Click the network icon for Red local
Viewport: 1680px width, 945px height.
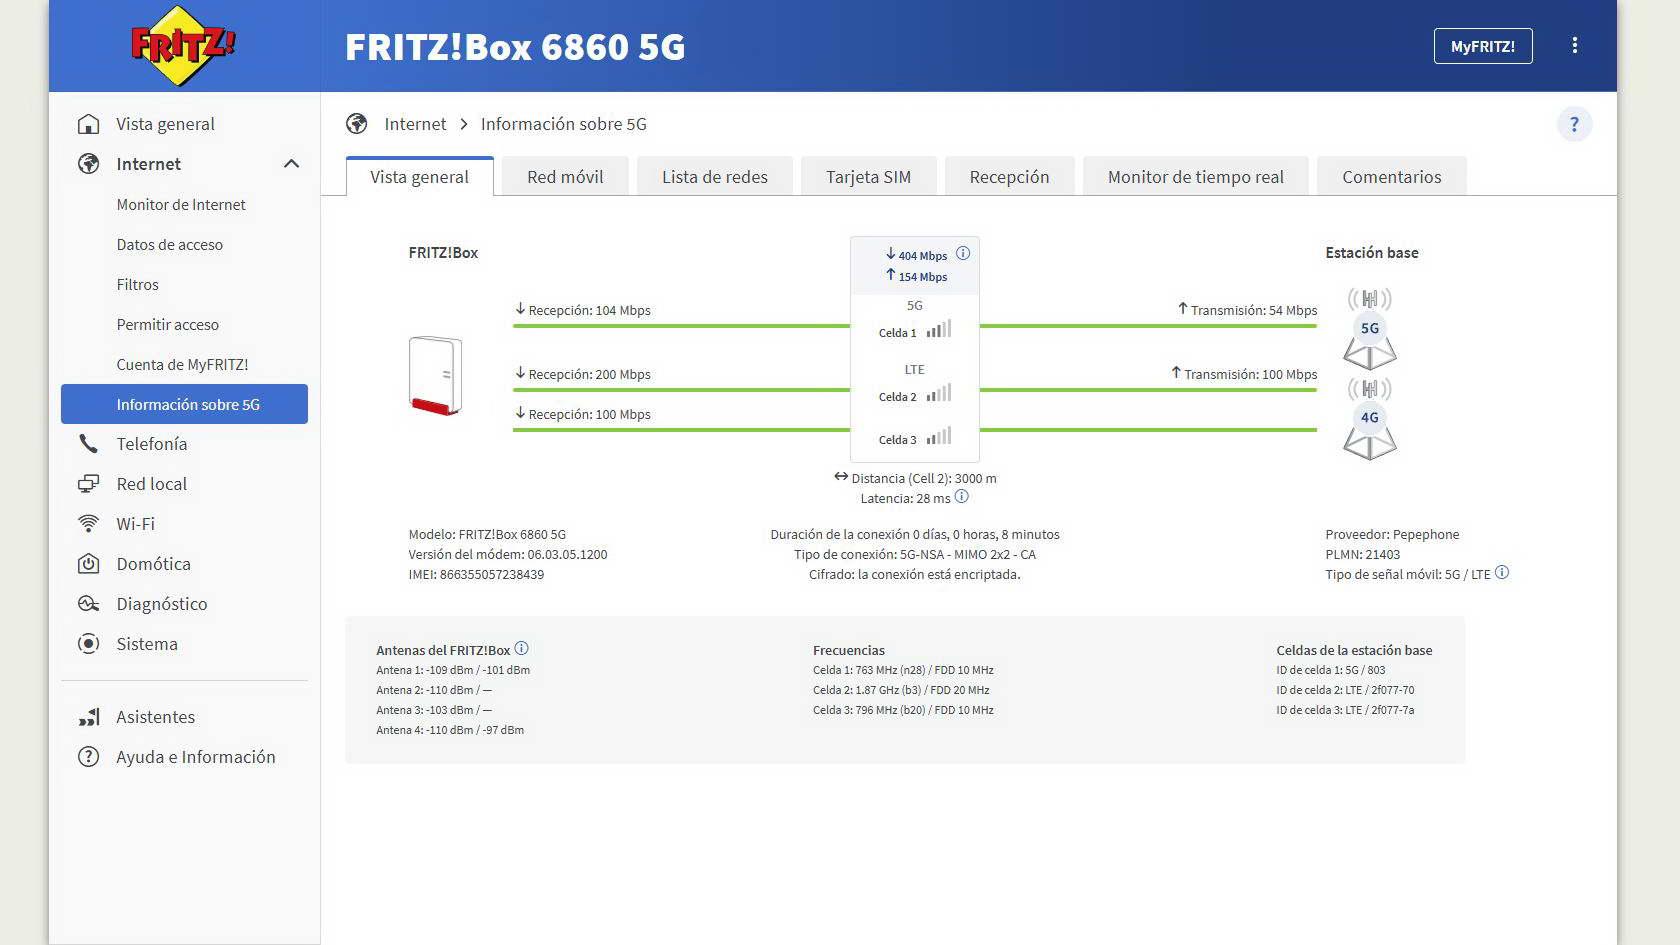[x=89, y=484]
